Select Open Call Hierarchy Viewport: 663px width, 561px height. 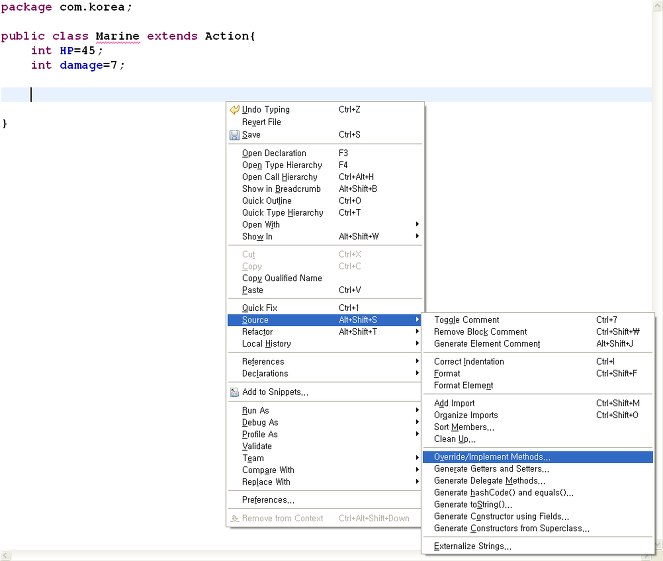(x=325, y=177)
